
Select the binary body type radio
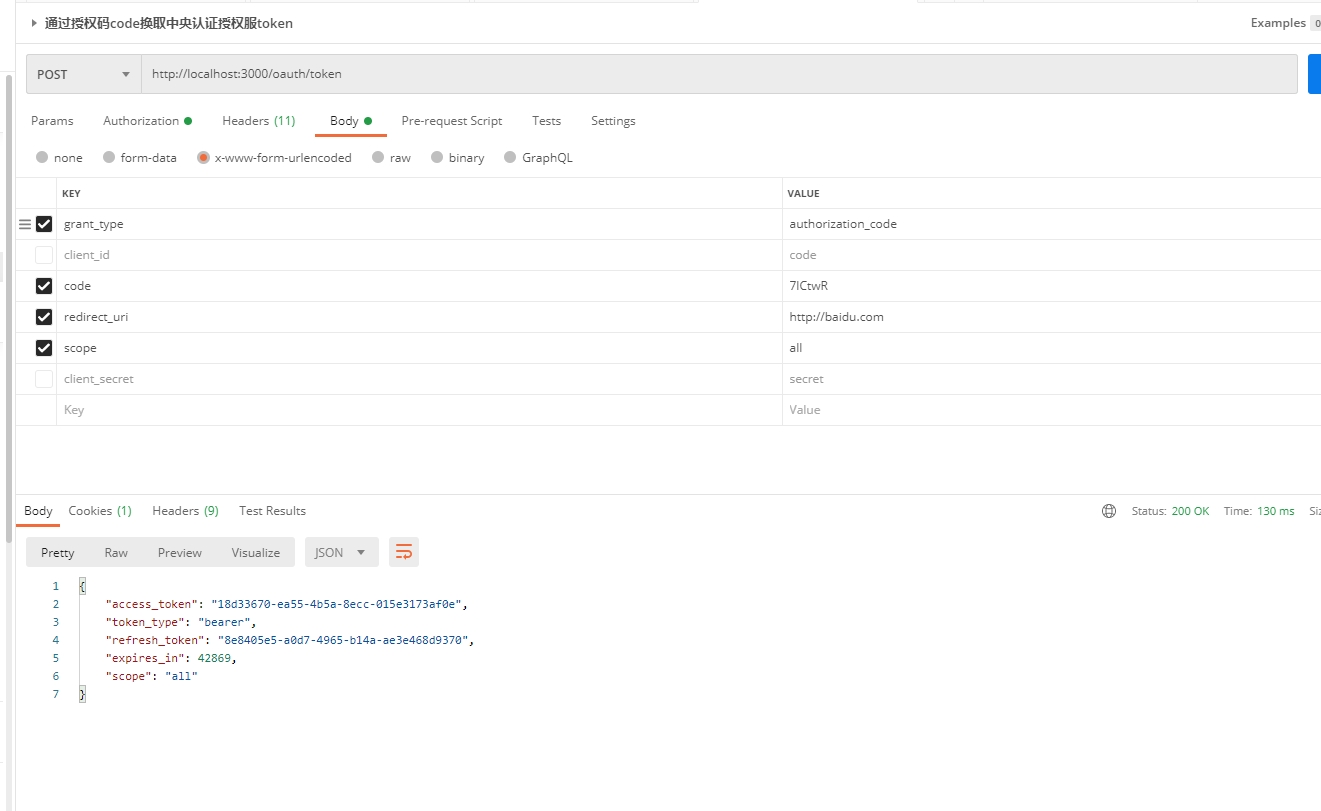tap(436, 157)
